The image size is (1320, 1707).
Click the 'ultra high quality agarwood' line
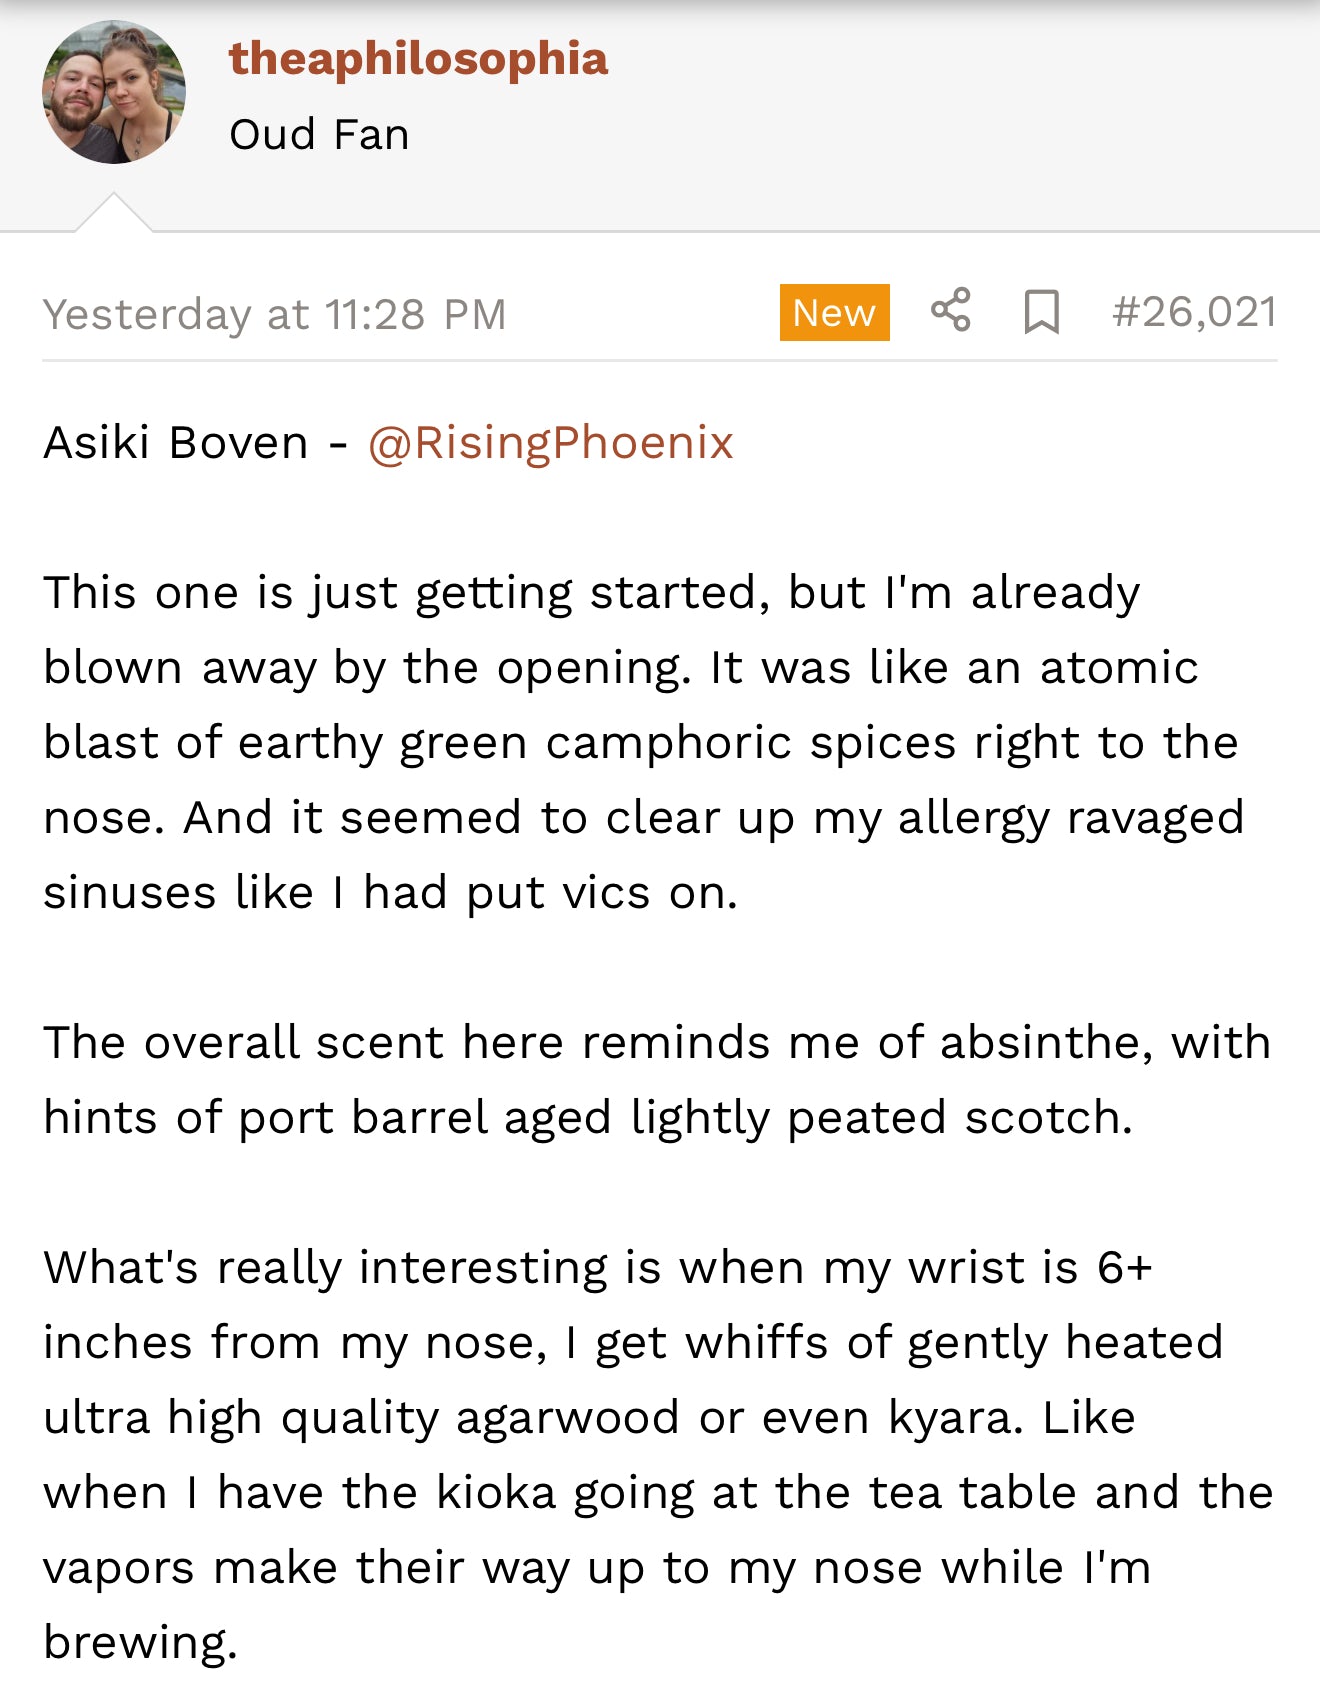pos(589,1418)
